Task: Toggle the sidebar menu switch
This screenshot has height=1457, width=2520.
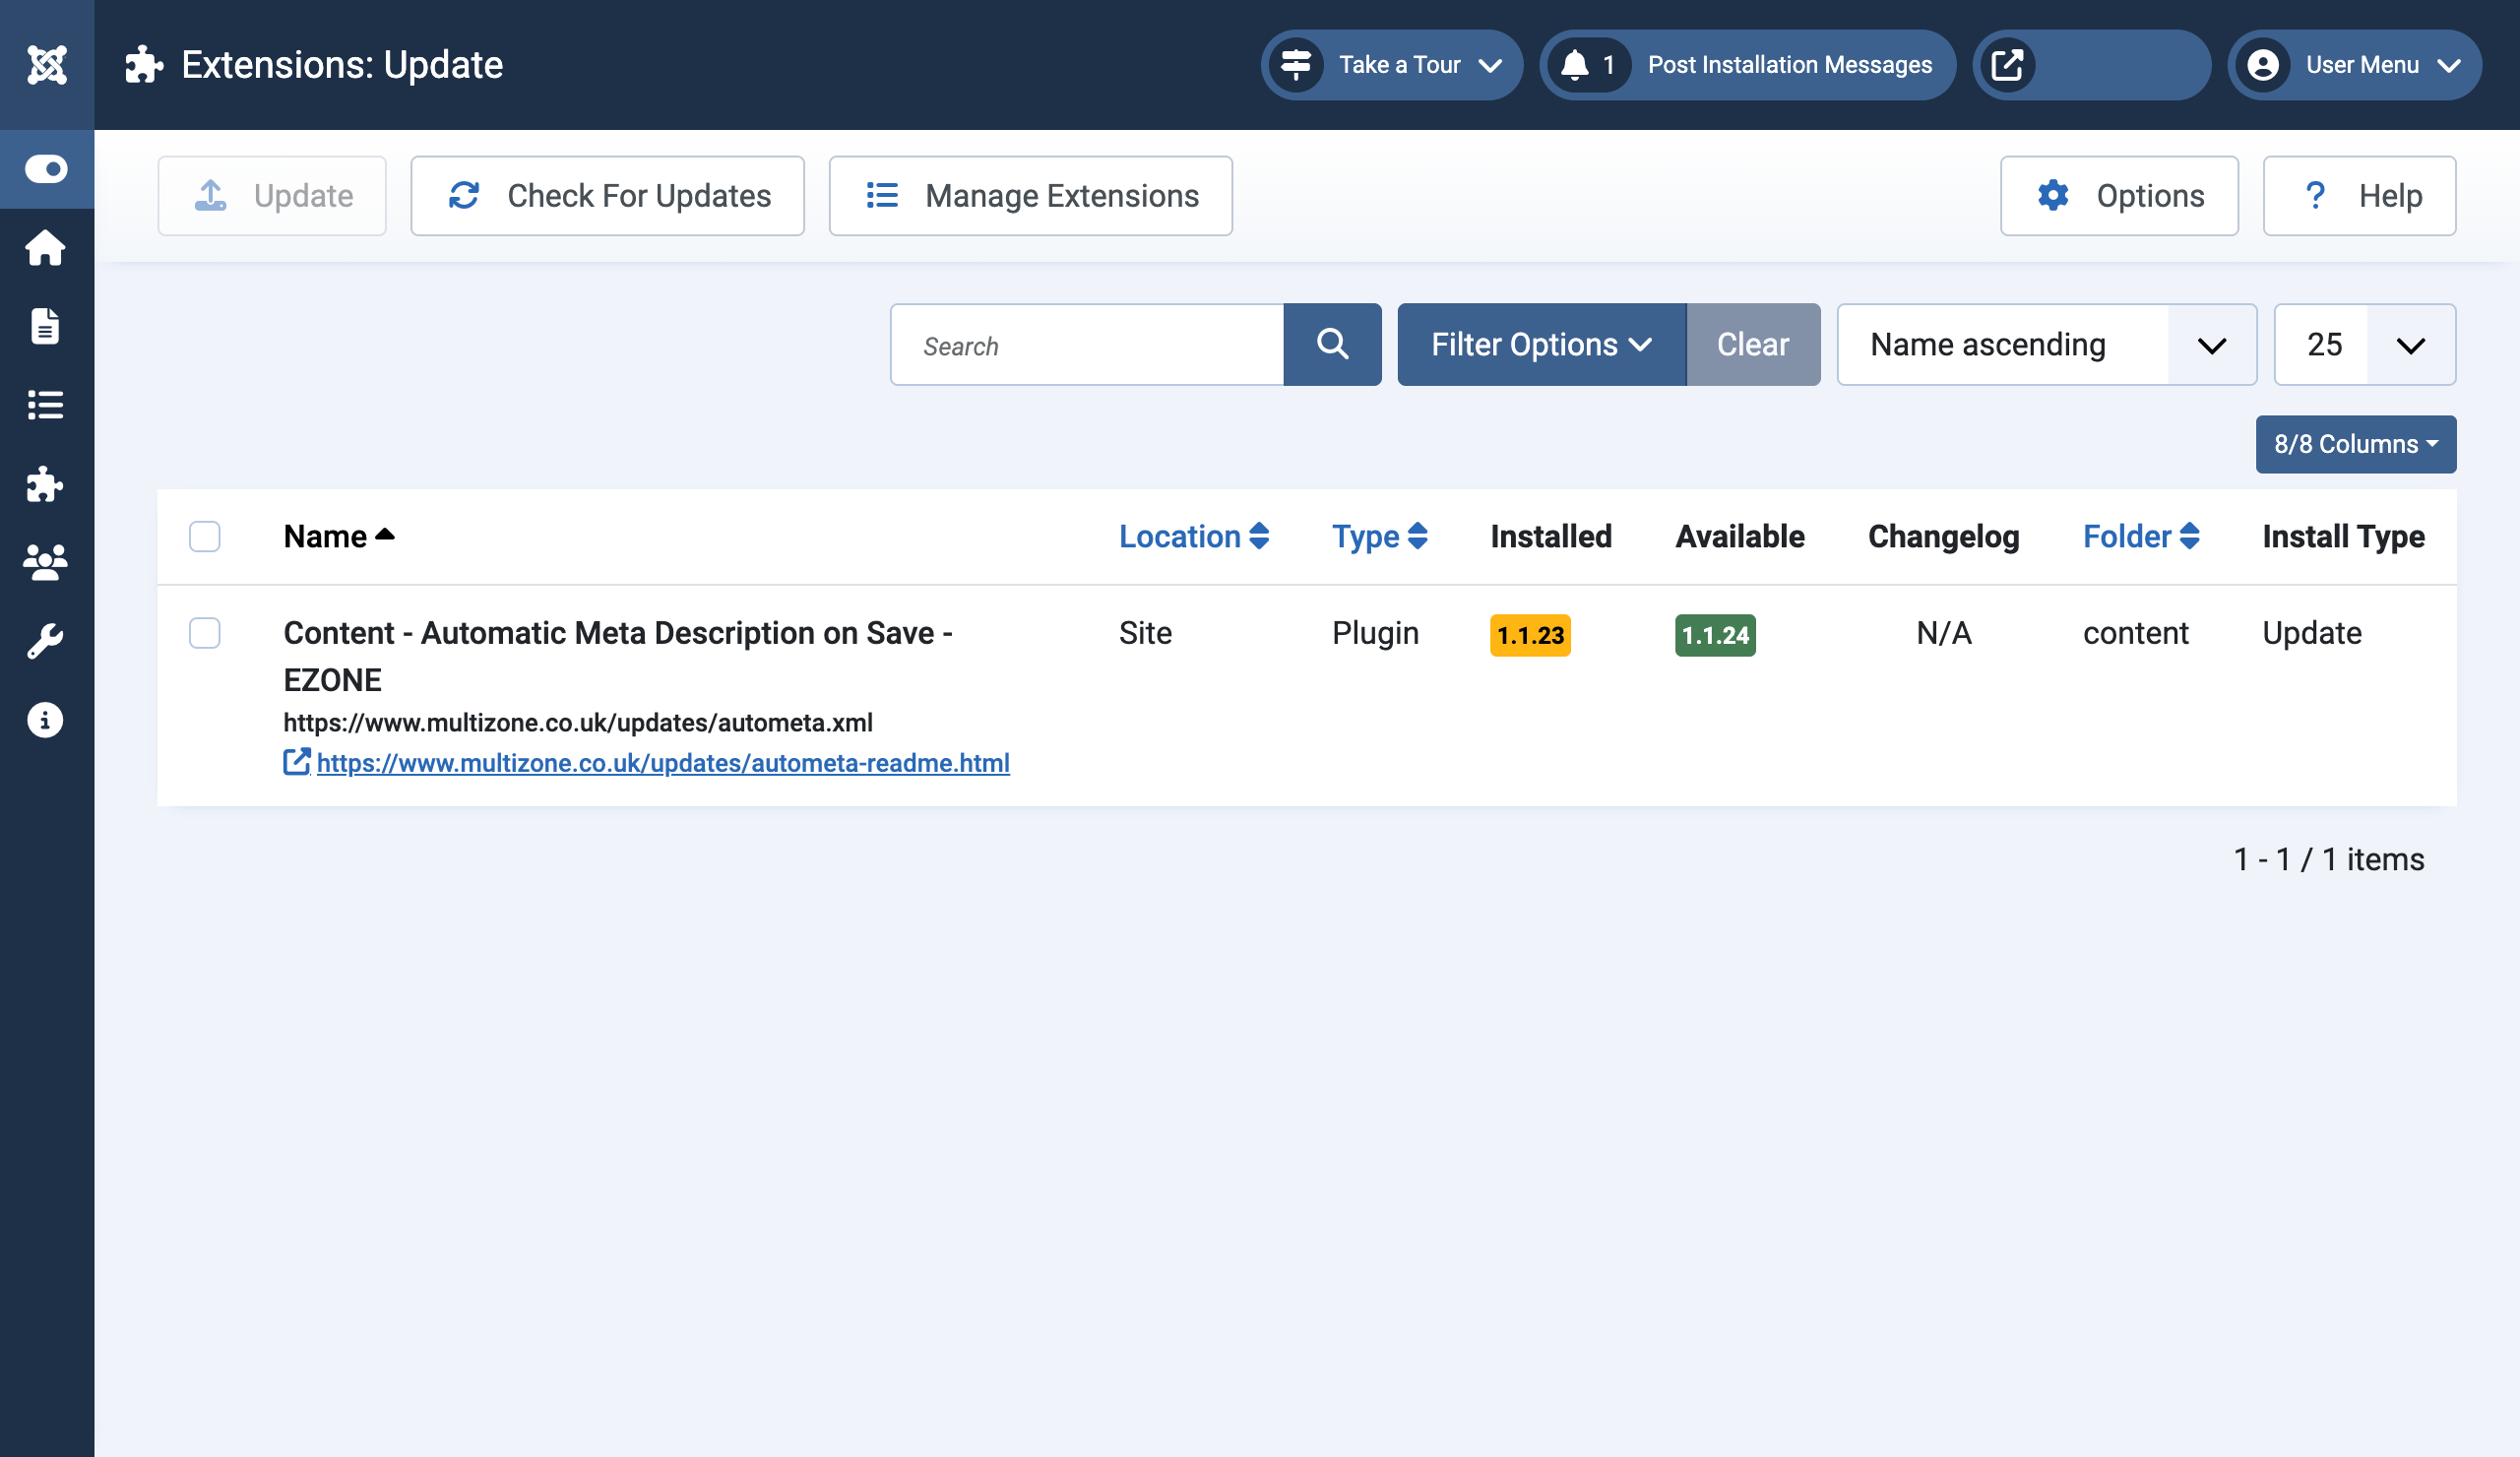Action: (x=46, y=169)
